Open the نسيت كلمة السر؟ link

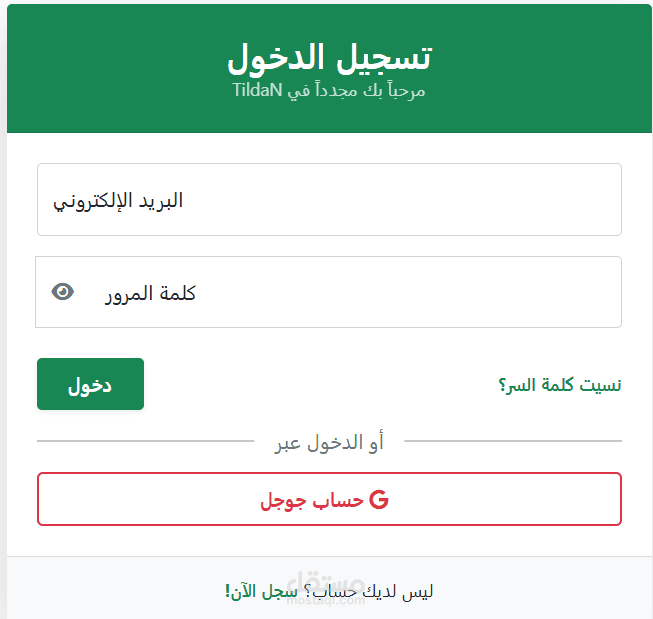pos(559,385)
